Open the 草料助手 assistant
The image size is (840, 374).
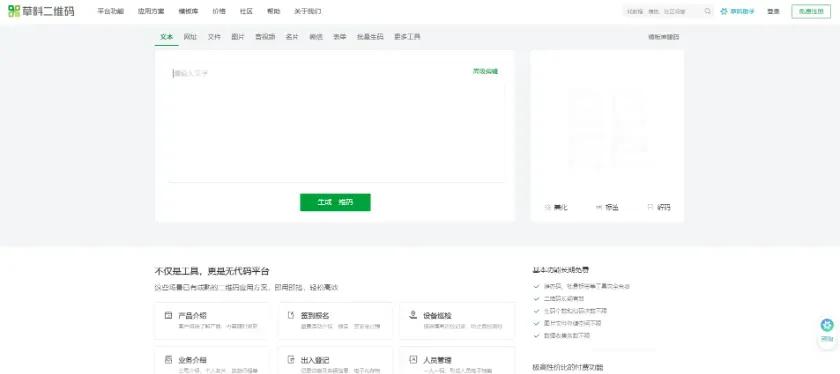pyautogui.click(x=737, y=11)
